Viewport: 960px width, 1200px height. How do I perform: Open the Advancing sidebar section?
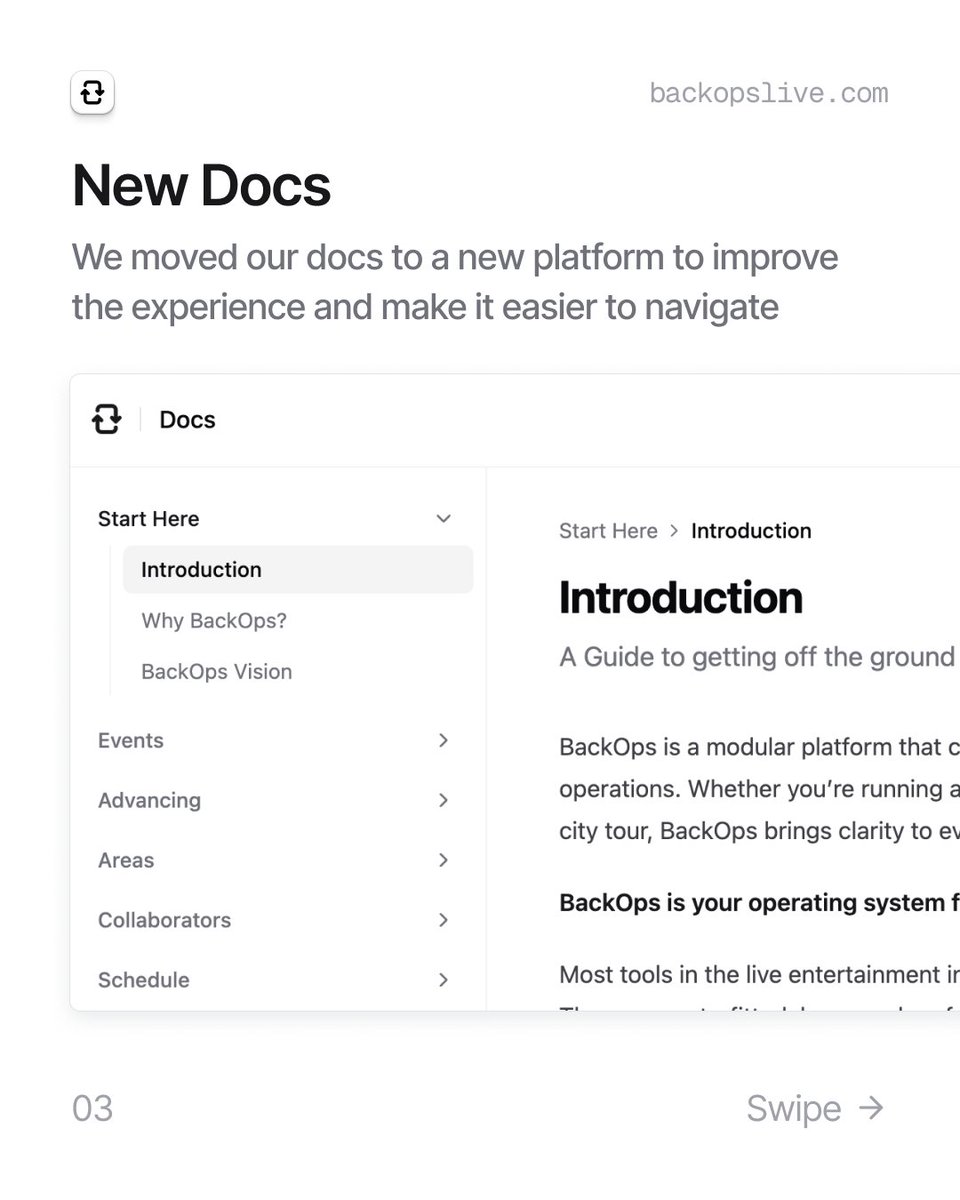coord(149,801)
